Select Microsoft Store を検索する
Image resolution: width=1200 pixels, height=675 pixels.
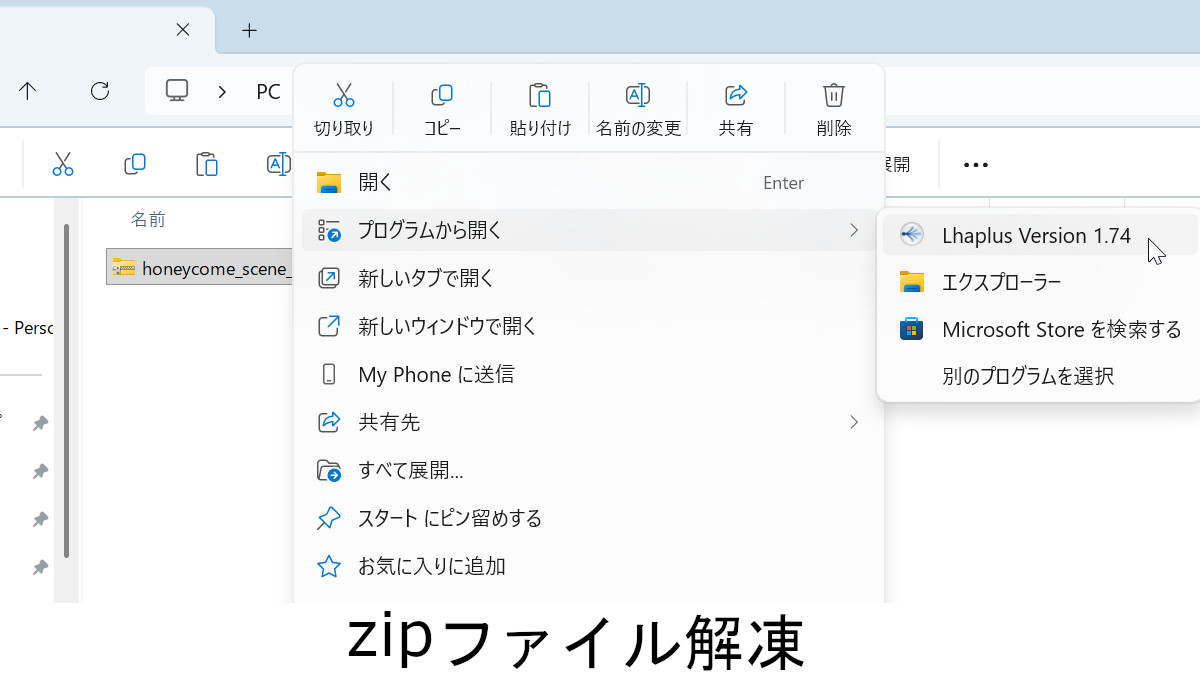pyautogui.click(x=1060, y=329)
